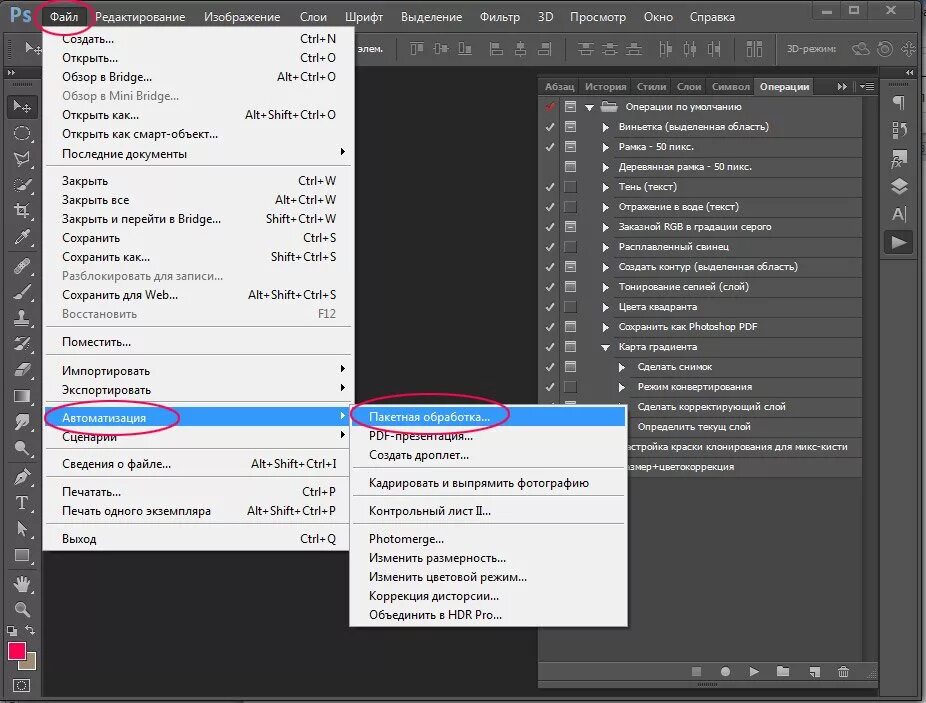Viewport: 926px width, 703px height.
Task: Create new action set folder icon
Action: pyautogui.click(x=783, y=672)
